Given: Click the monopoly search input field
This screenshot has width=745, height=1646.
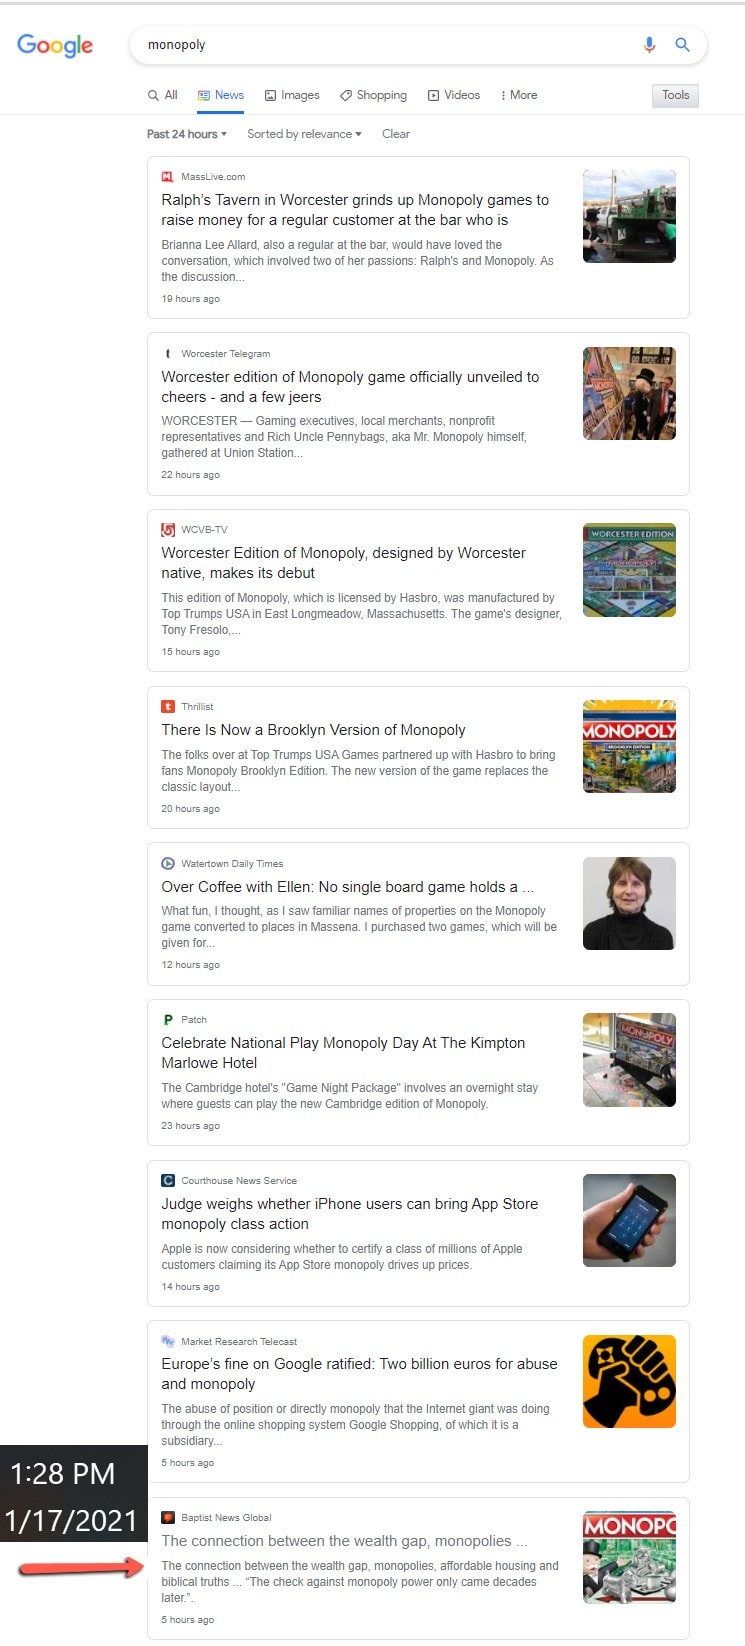Looking at the screenshot, I should tap(385, 45).
